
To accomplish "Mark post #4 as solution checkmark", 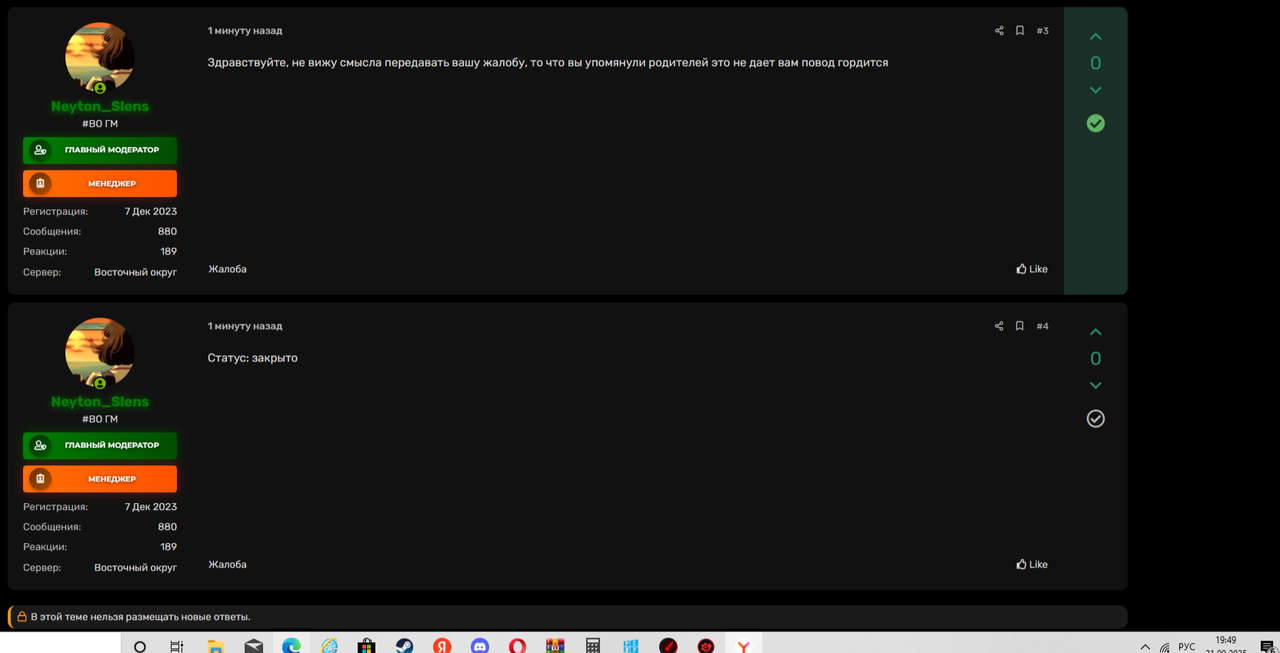I will [x=1095, y=418].
